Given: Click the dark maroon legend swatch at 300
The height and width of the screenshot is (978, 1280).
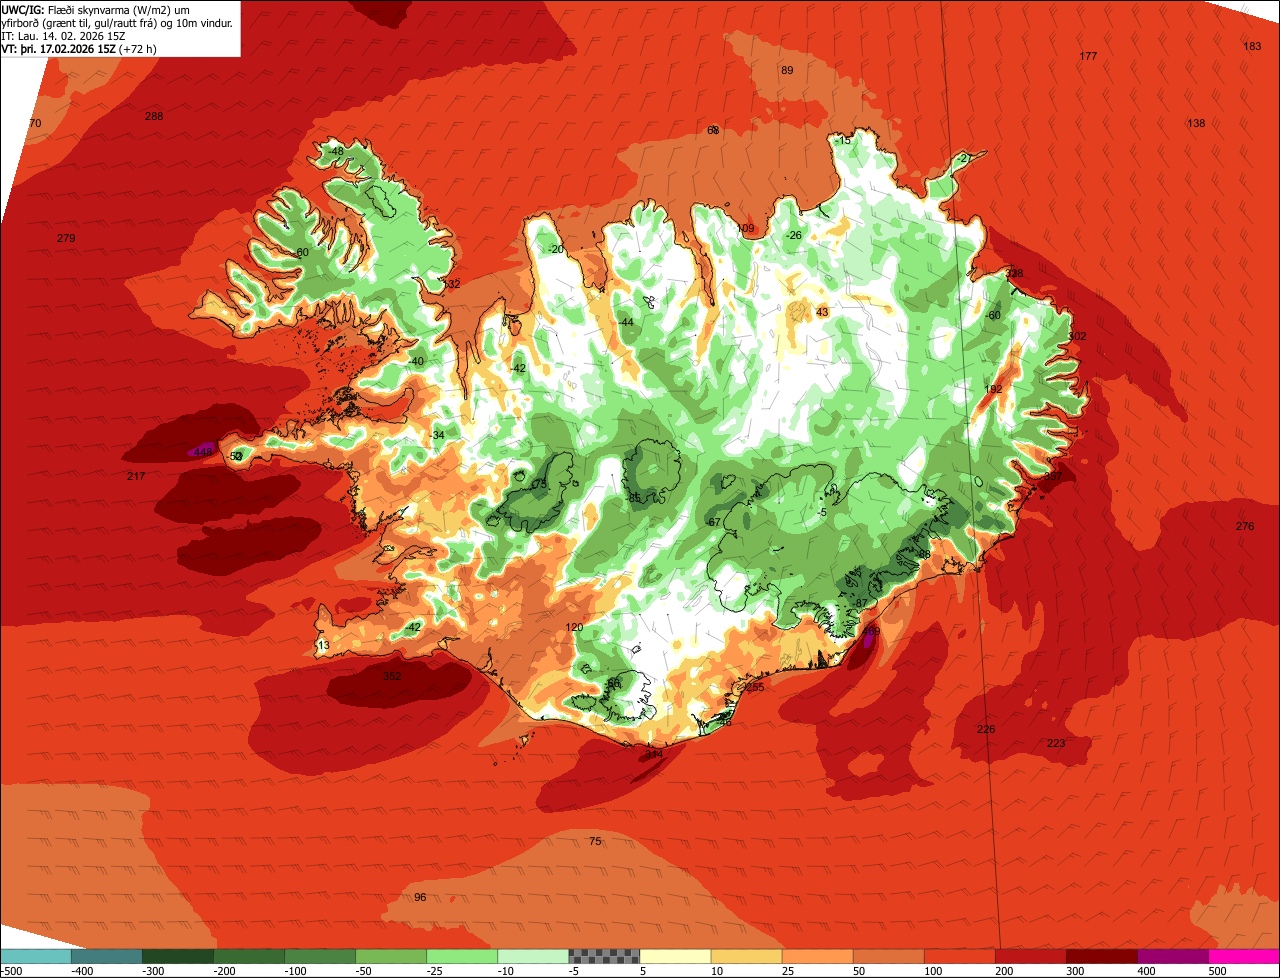Looking at the screenshot, I should click(x=1100, y=956).
